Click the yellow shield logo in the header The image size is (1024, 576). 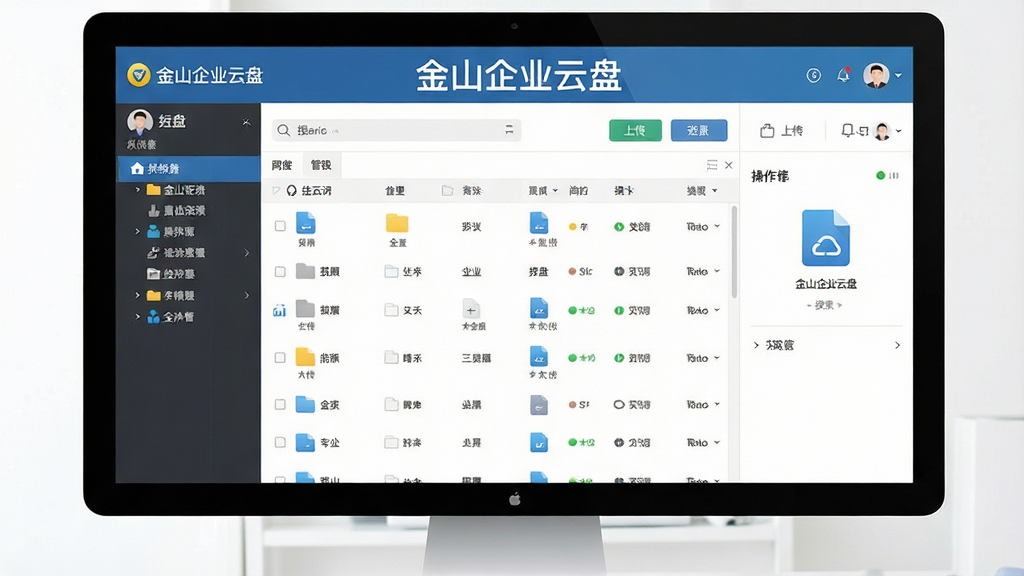138,75
